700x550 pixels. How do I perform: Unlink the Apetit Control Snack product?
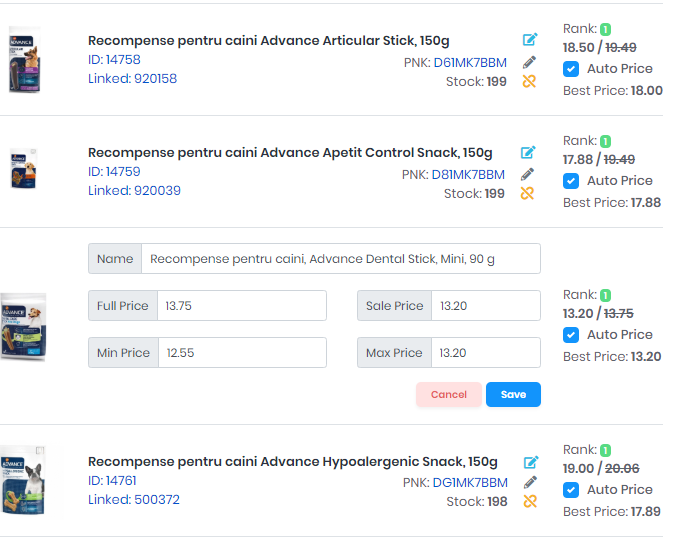tap(527, 193)
